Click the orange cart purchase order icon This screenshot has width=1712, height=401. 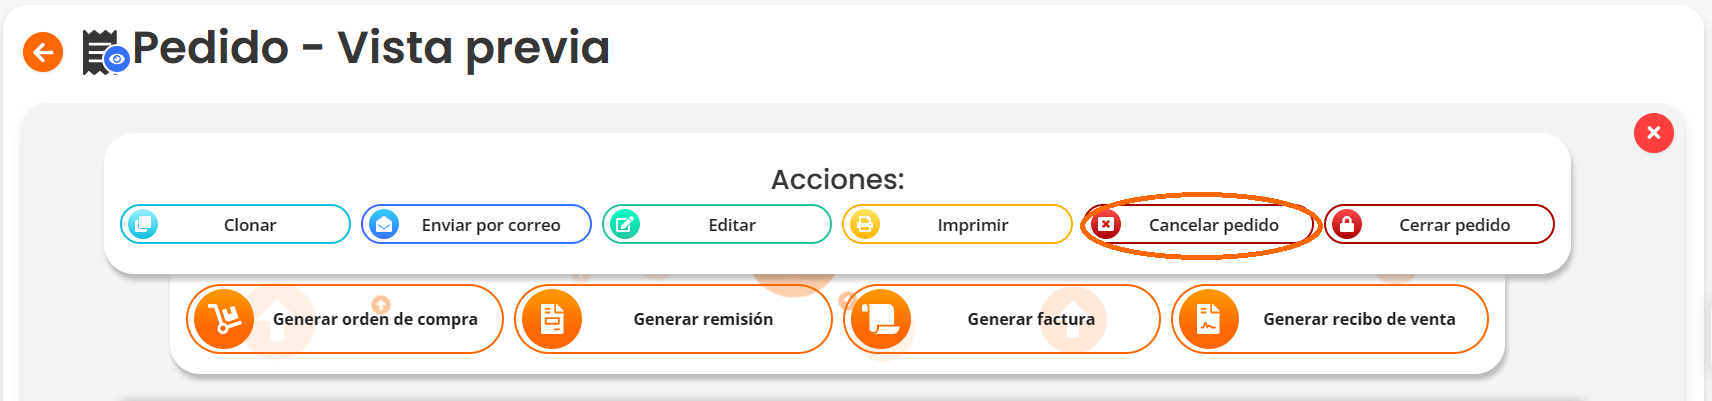[x=224, y=319]
